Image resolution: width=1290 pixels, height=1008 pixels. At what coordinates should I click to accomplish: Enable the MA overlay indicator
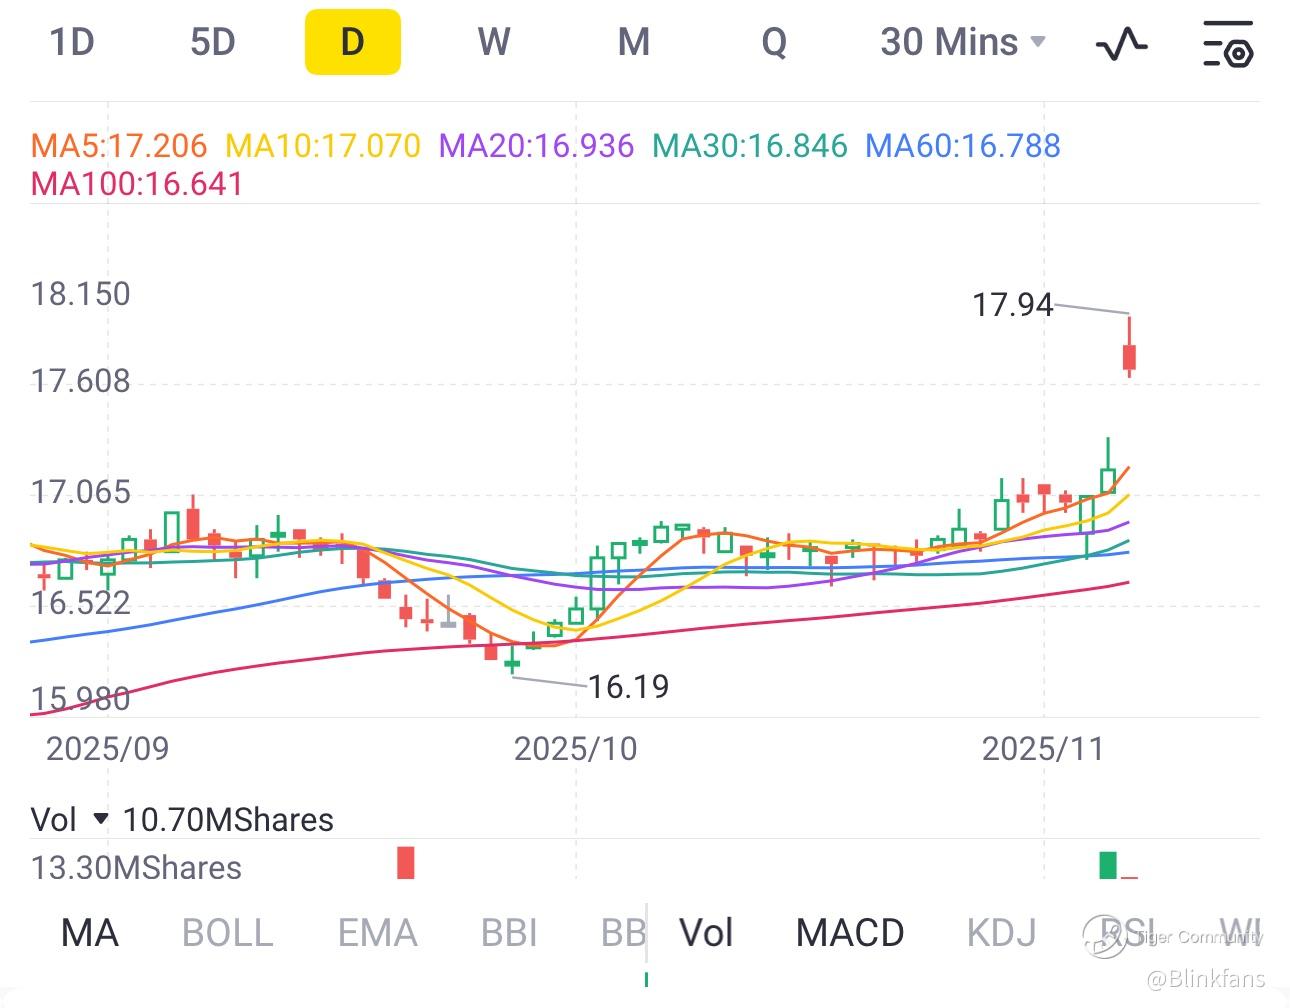click(90, 933)
